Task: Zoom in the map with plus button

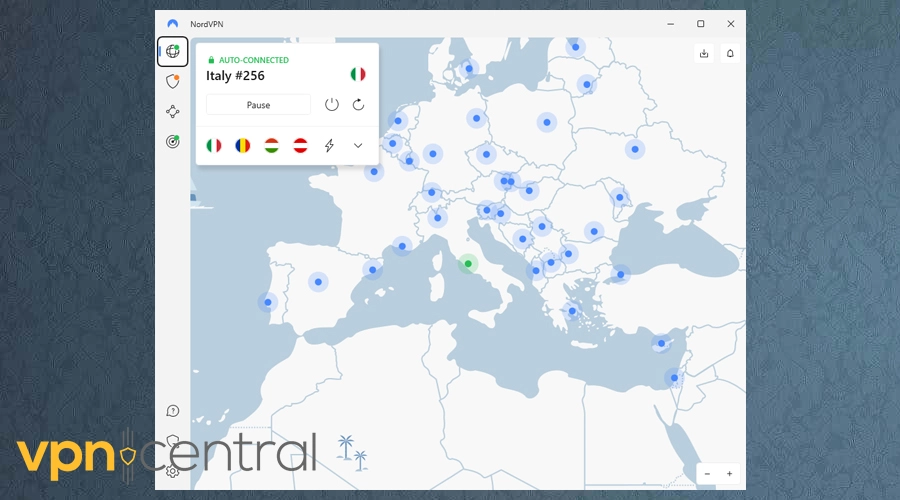Action: [730, 474]
